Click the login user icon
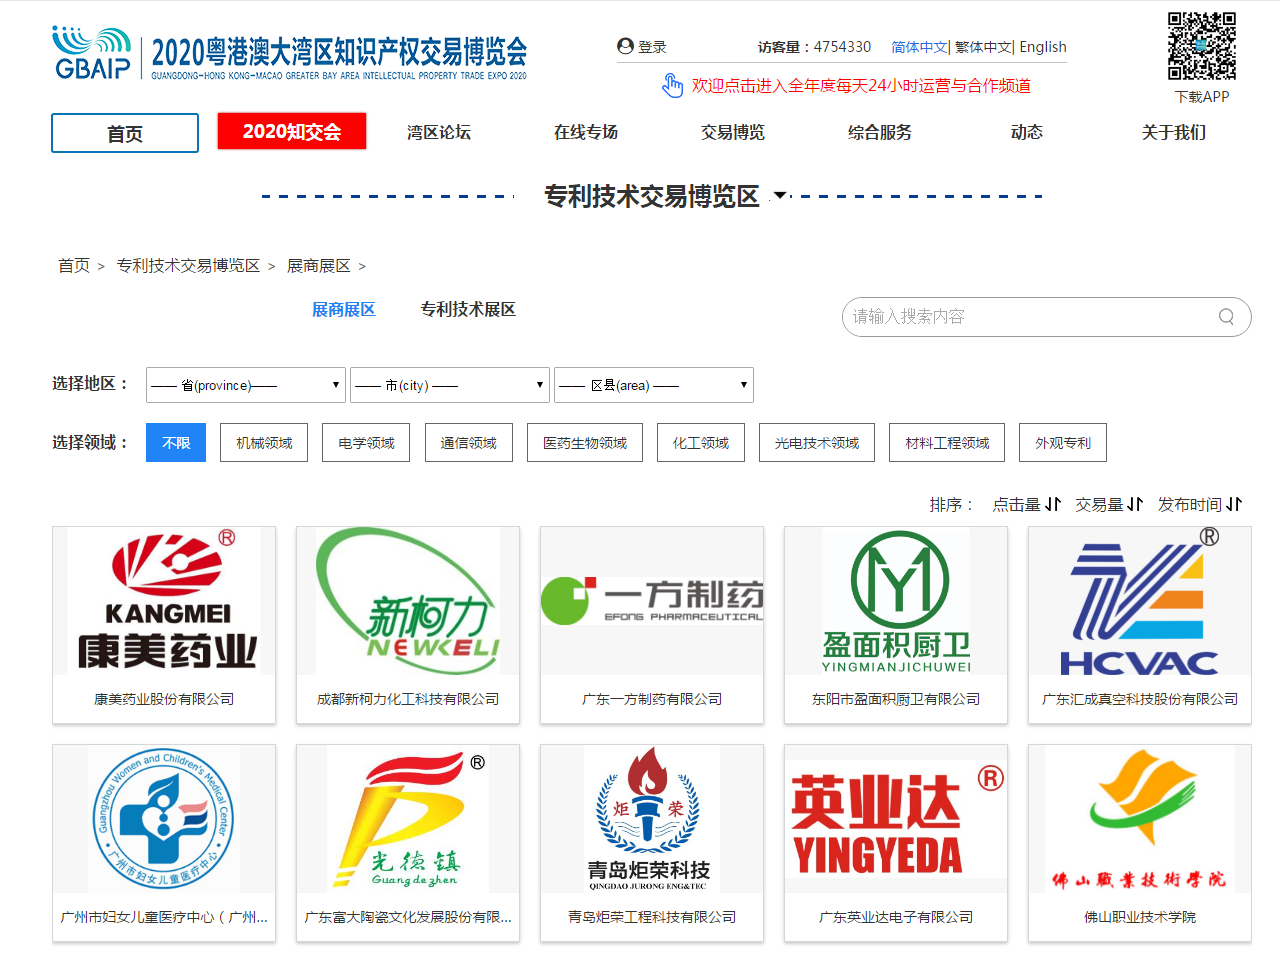Viewport: 1280px width, 962px height. pyautogui.click(x=626, y=46)
